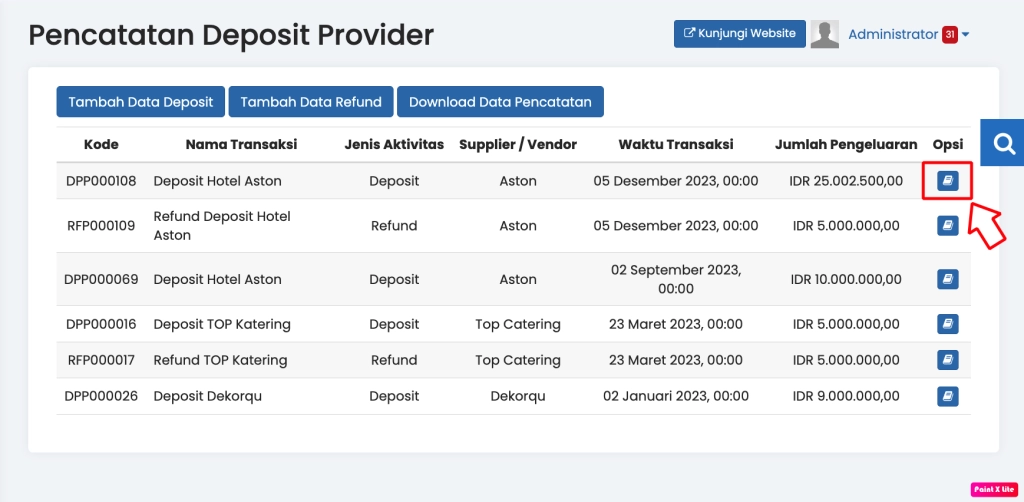This screenshot has height=502, width=1024.
Task: Click the blue search magnifier icon
Action: 1002,145
